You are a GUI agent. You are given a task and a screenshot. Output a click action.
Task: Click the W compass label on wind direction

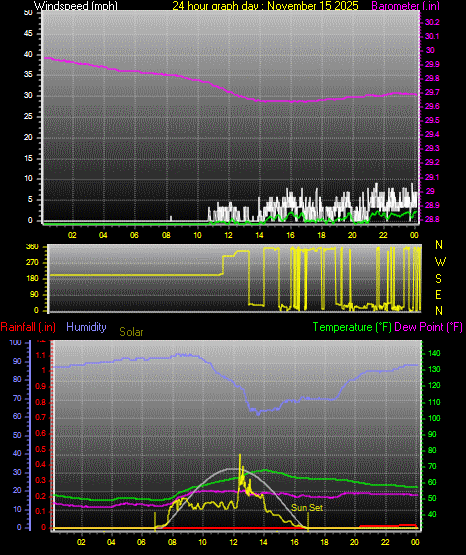440,262
